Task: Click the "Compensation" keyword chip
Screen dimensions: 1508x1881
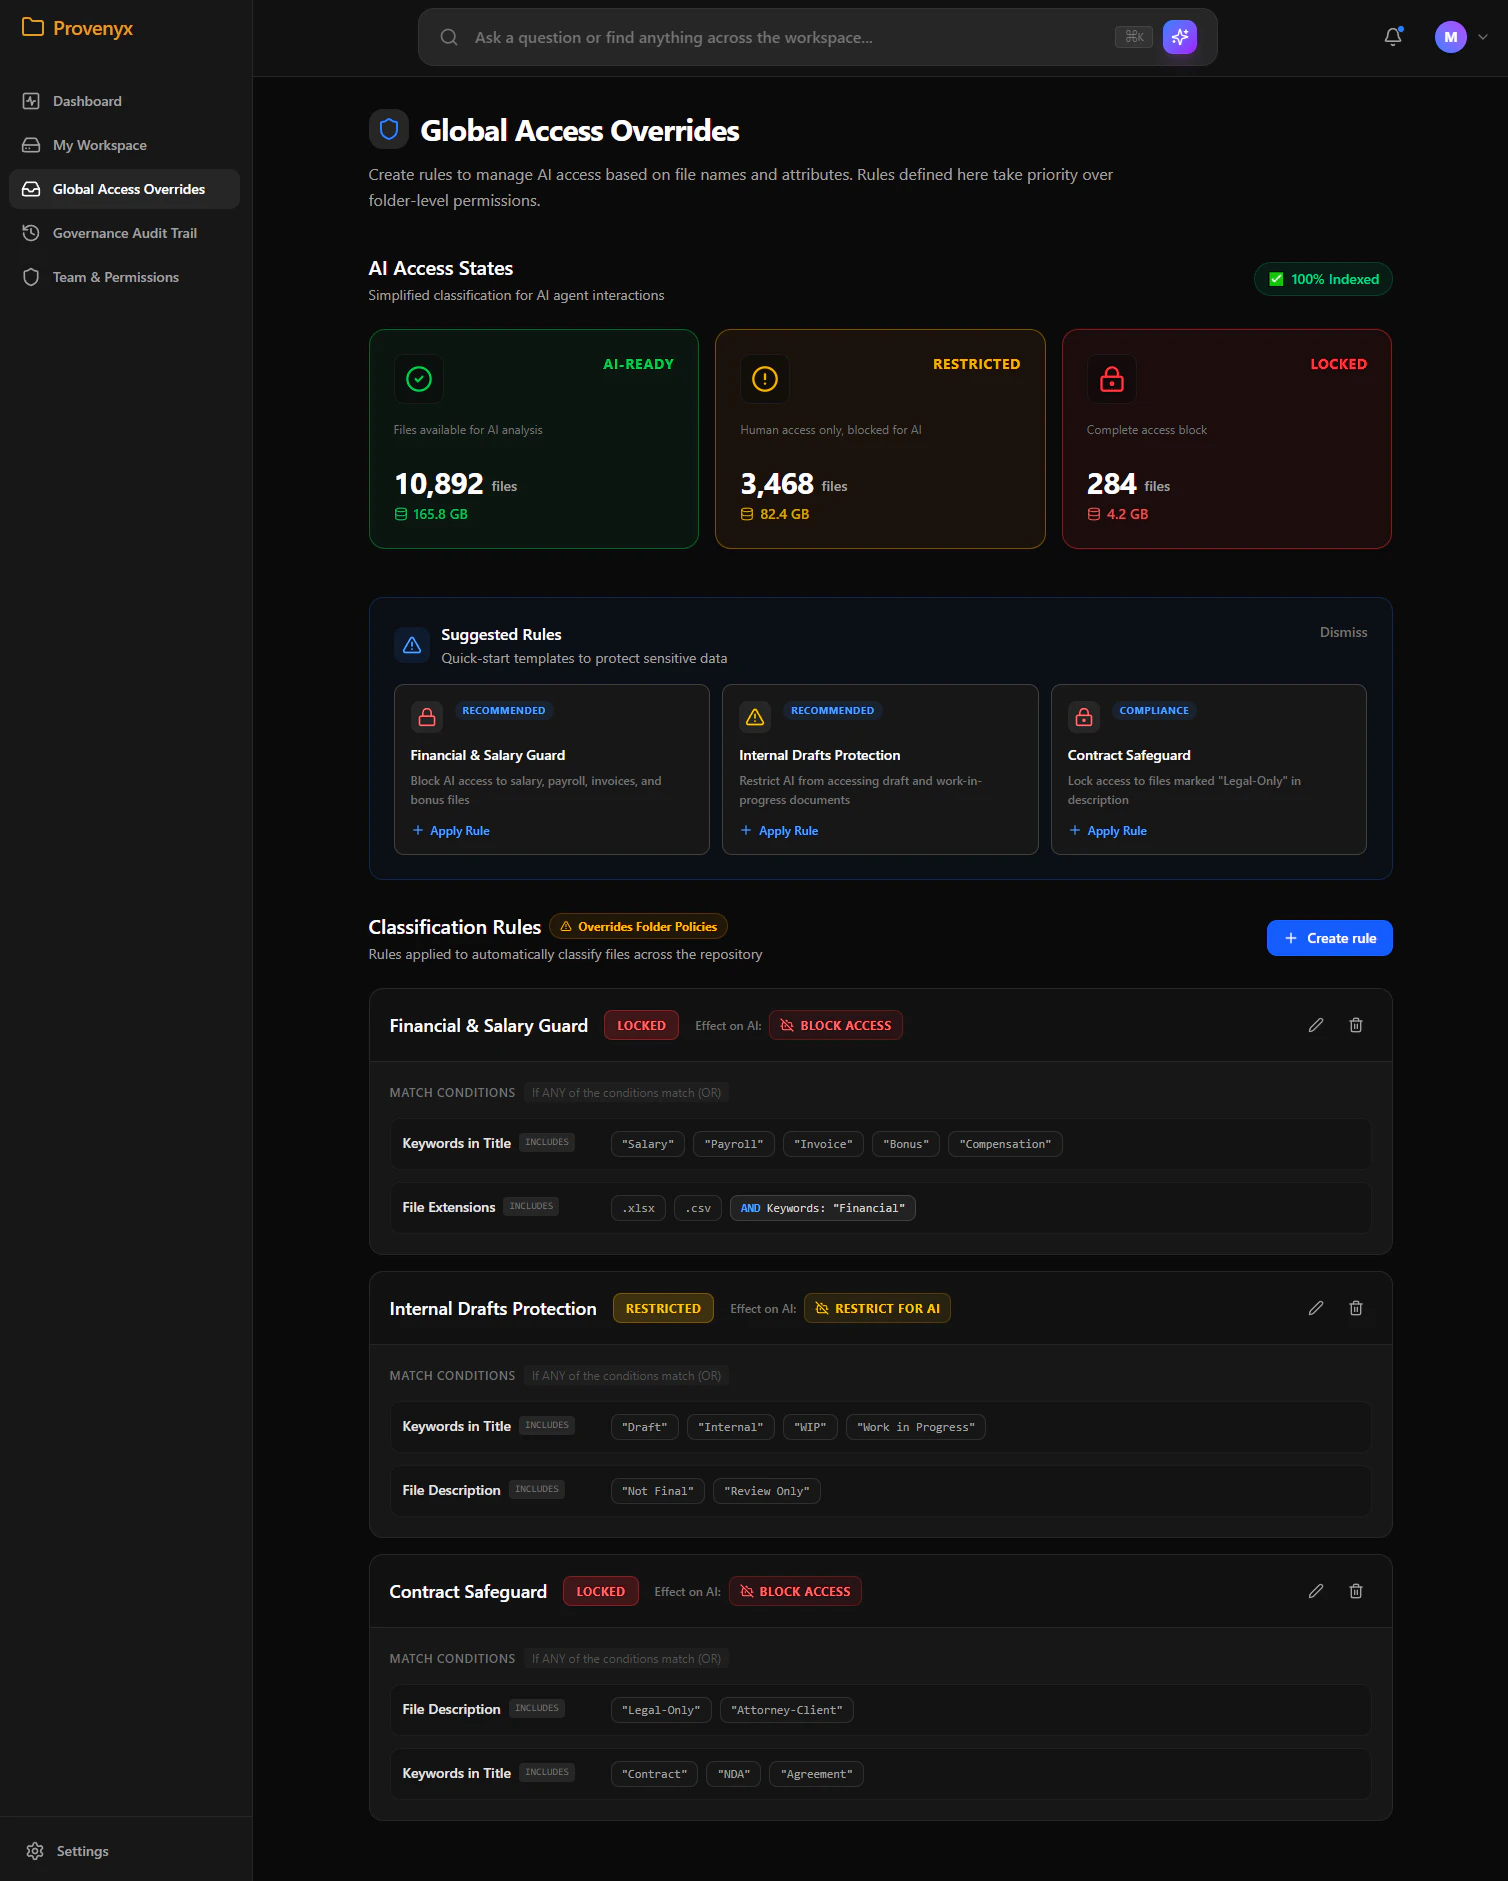Action: (1005, 1144)
